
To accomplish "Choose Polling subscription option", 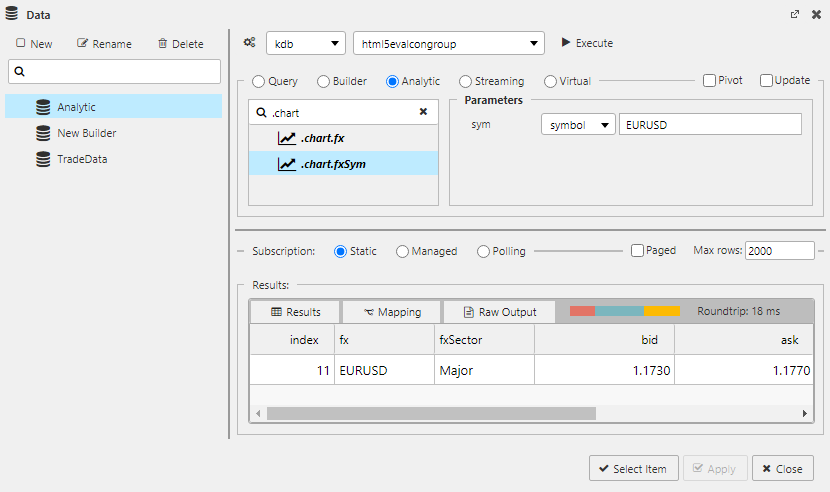I will coord(484,251).
